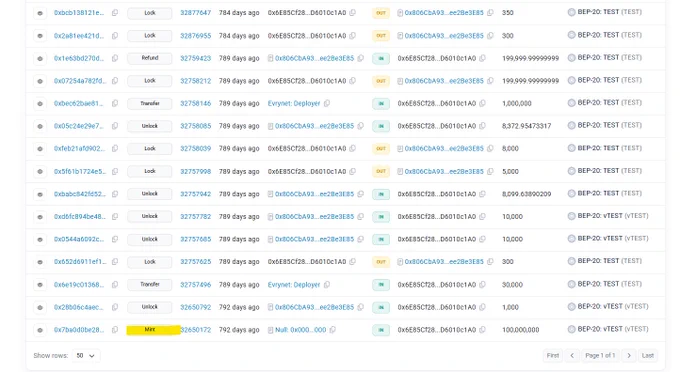Viewport: 680px width, 372px height.
Task: Open block 32877647 link
Action: (x=196, y=13)
